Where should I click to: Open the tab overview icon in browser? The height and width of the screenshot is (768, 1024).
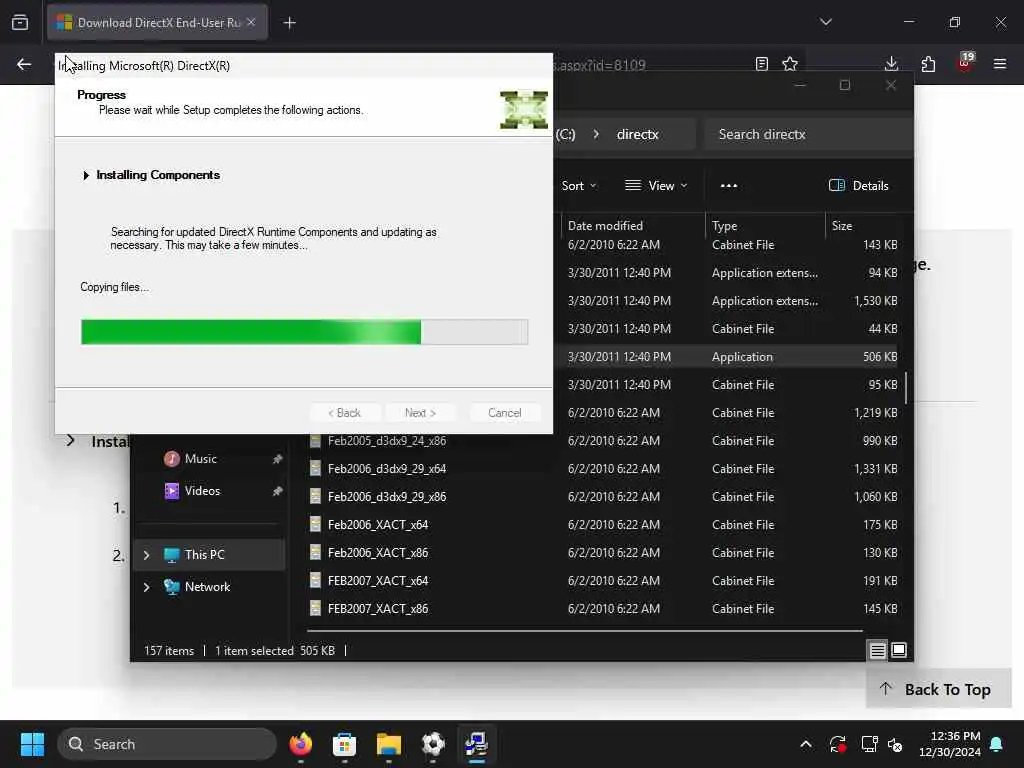click(x=20, y=23)
